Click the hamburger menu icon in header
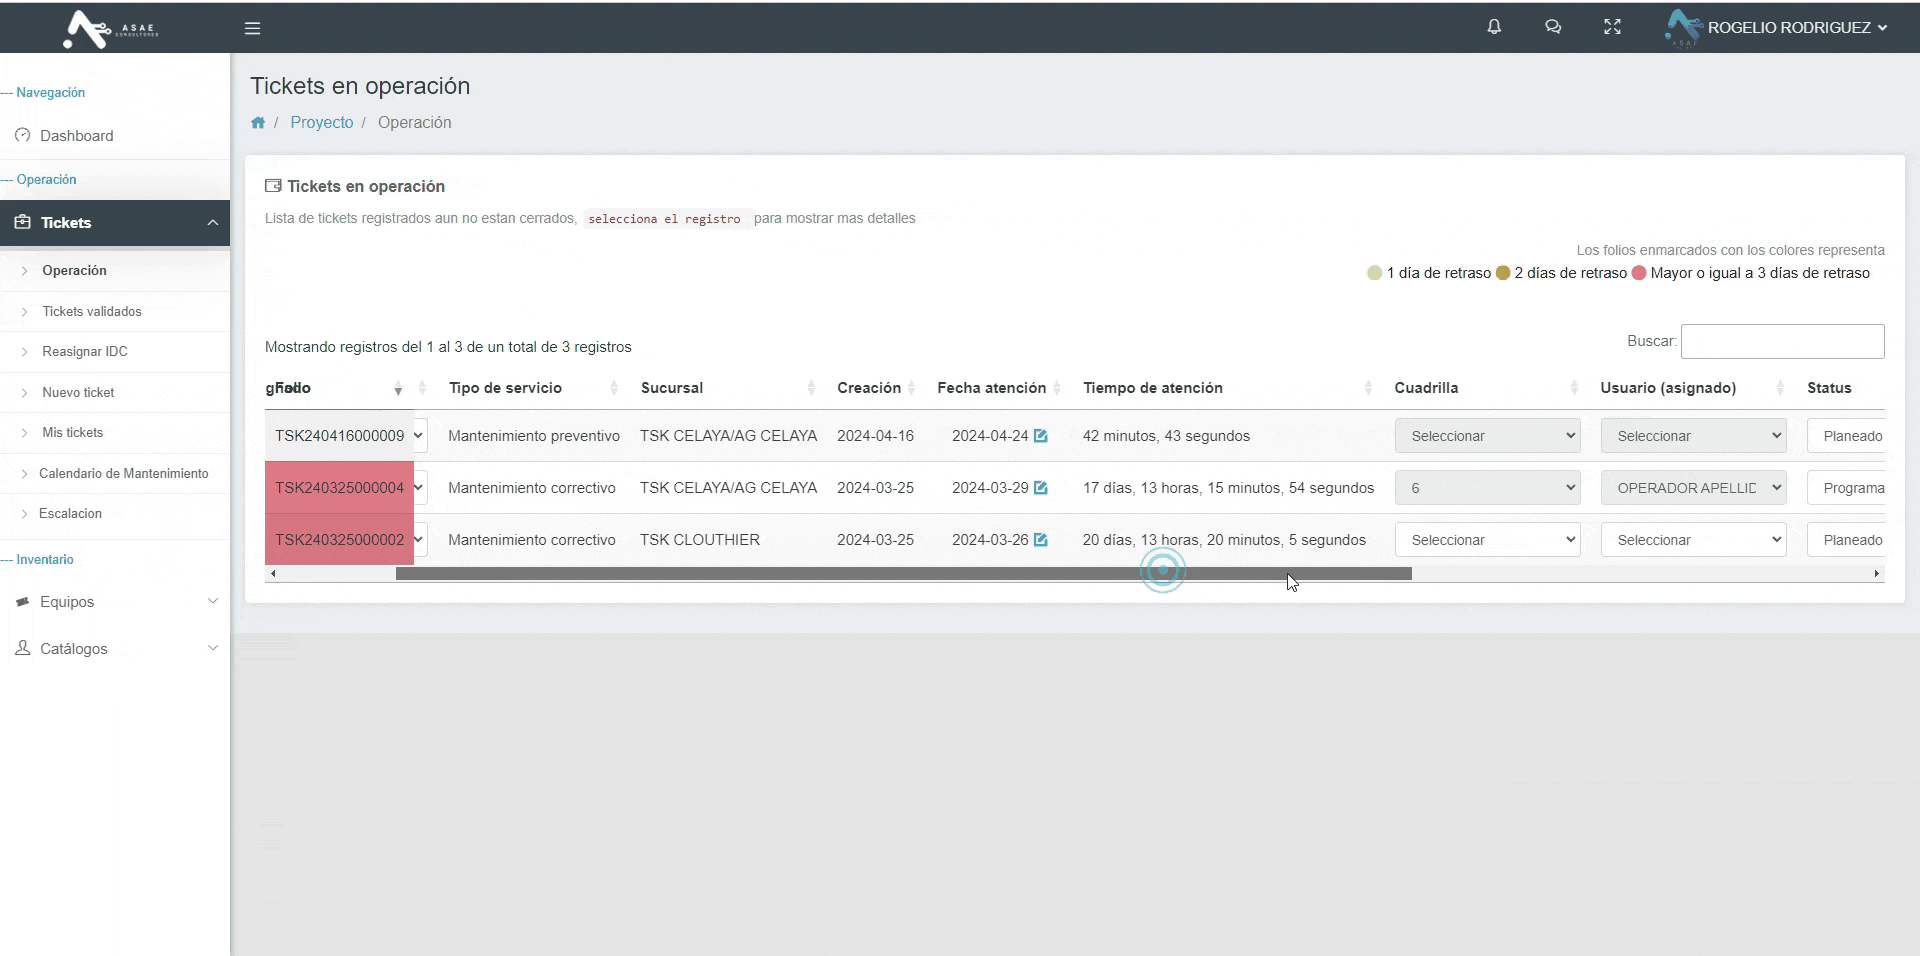Viewport: 1920px width, 956px height. coord(252,28)
